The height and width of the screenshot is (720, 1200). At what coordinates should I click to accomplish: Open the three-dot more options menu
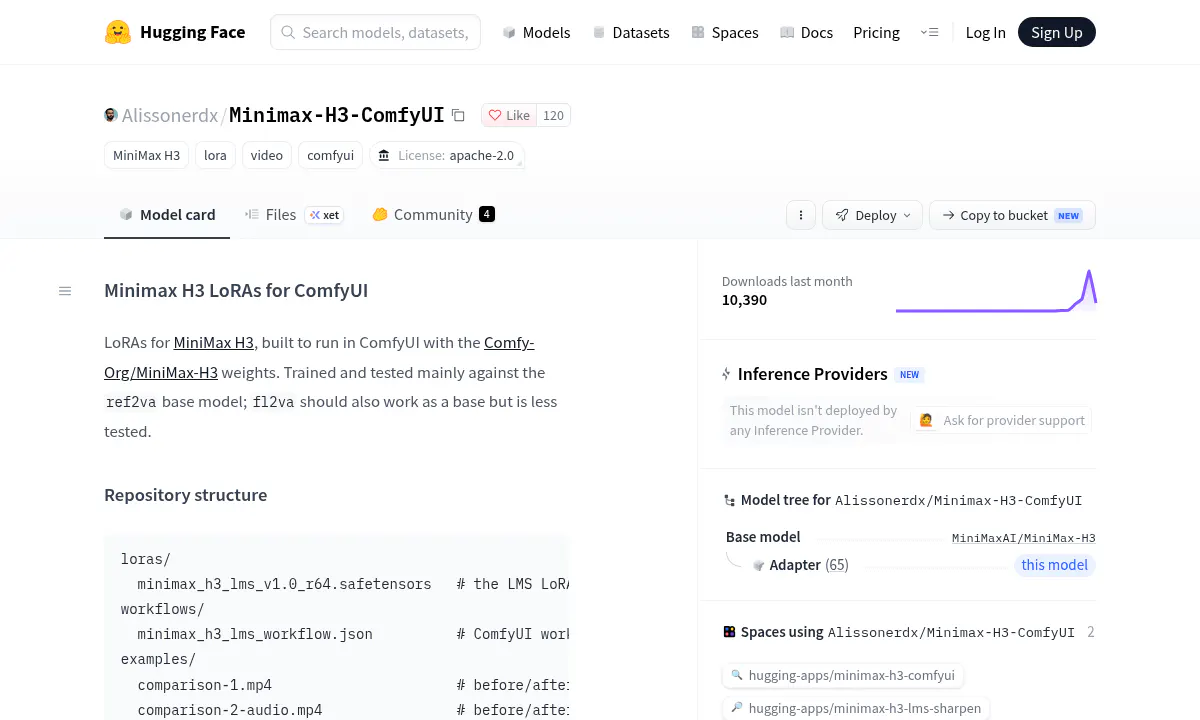[x=800, y=215]
